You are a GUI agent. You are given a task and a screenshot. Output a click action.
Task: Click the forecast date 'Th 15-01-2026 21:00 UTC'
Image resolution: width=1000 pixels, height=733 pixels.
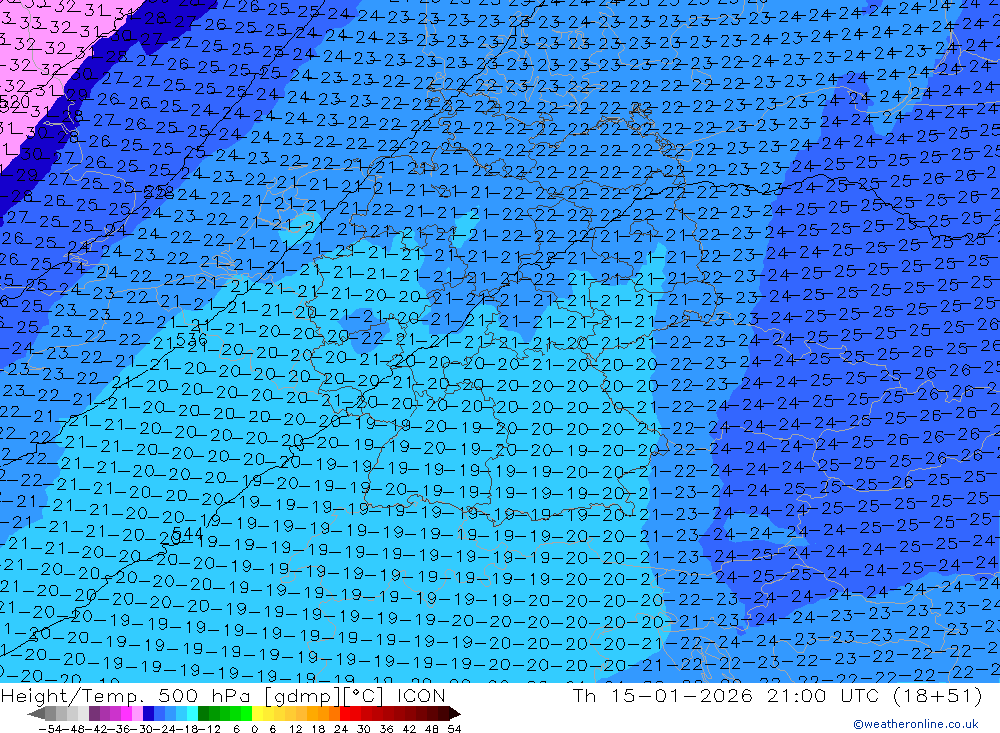coord(726,695)
